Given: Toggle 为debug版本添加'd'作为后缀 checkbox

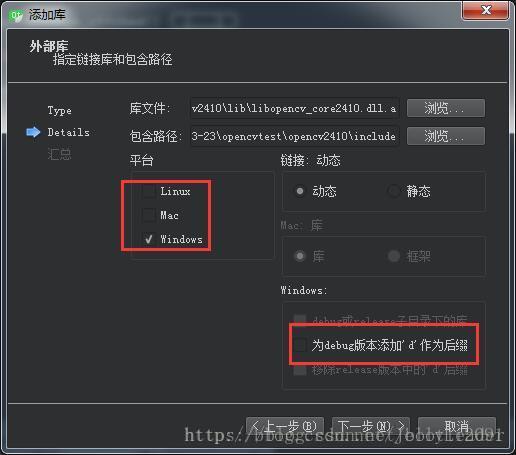Looking at the screenshot, I should [x=300, y=345].
